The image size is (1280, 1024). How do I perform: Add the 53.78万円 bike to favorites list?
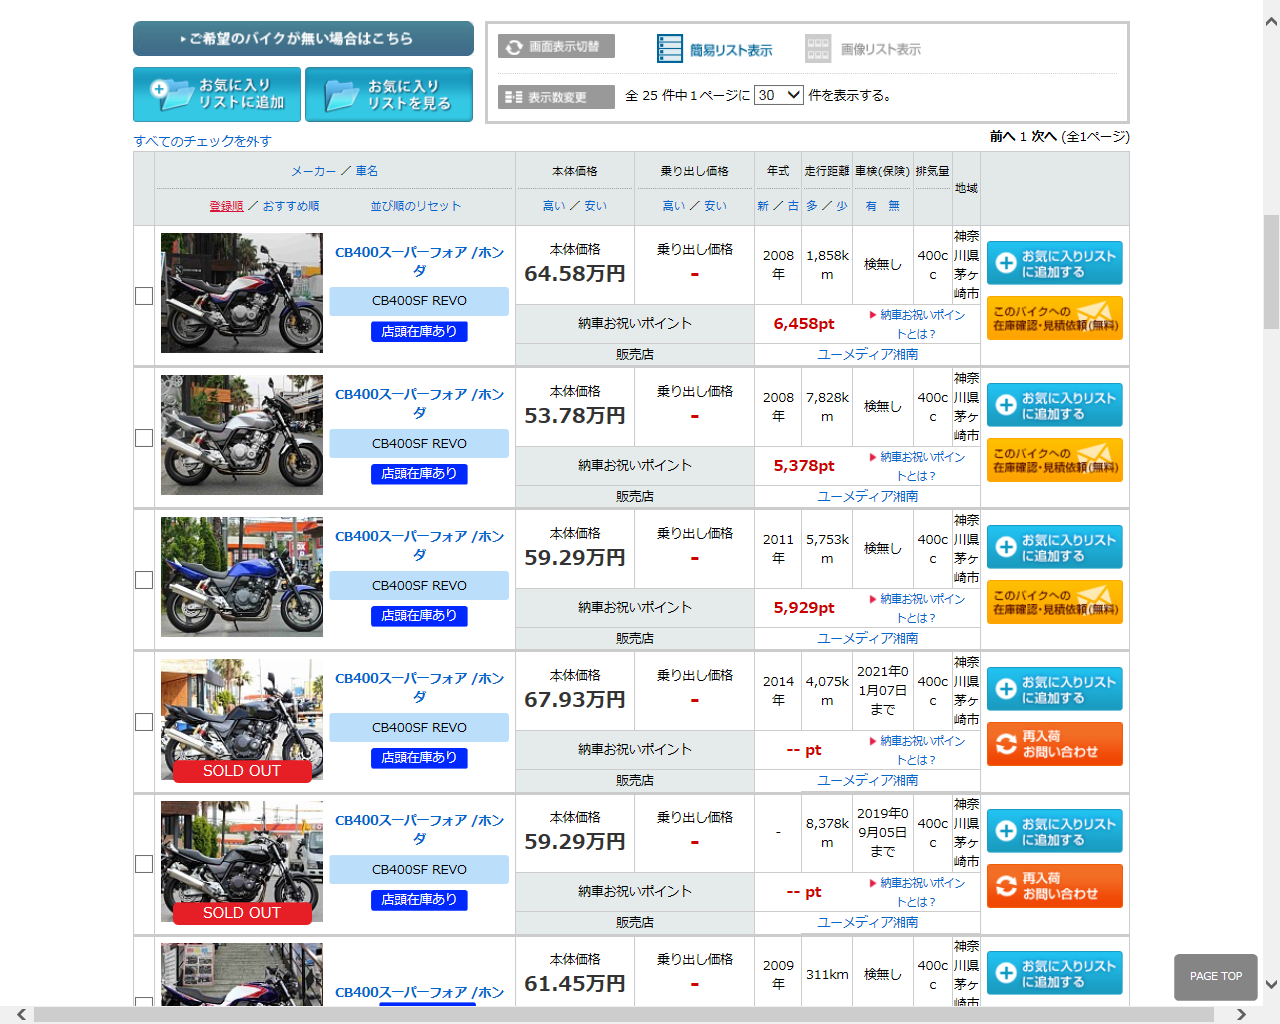point(1055,405)
